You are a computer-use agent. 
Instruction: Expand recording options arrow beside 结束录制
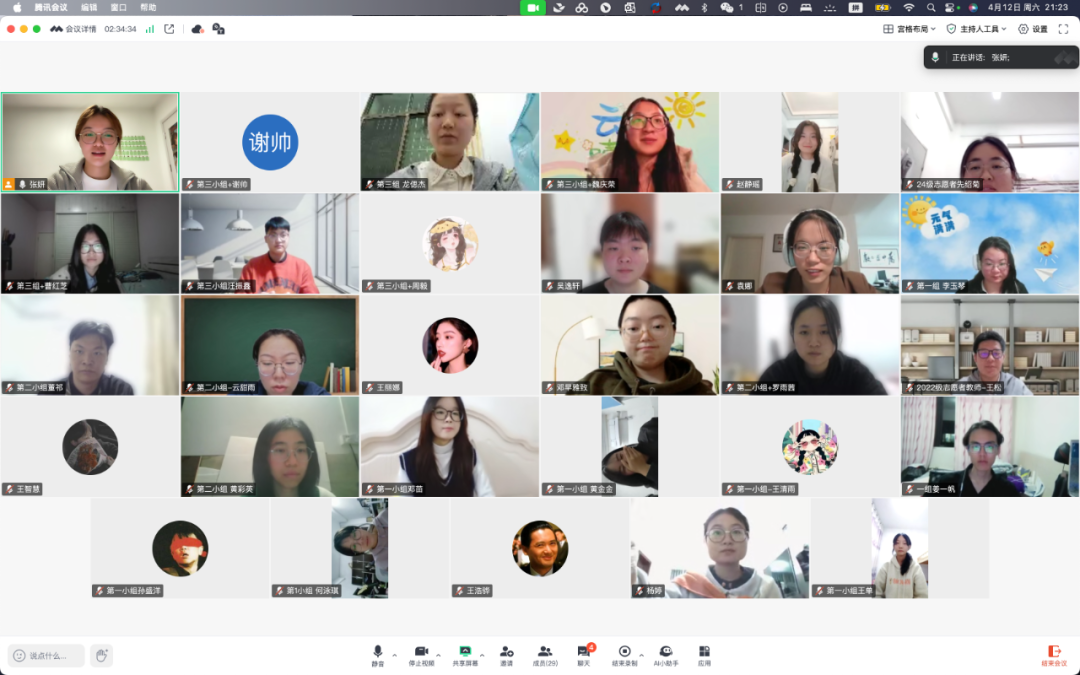click(641, 655)
